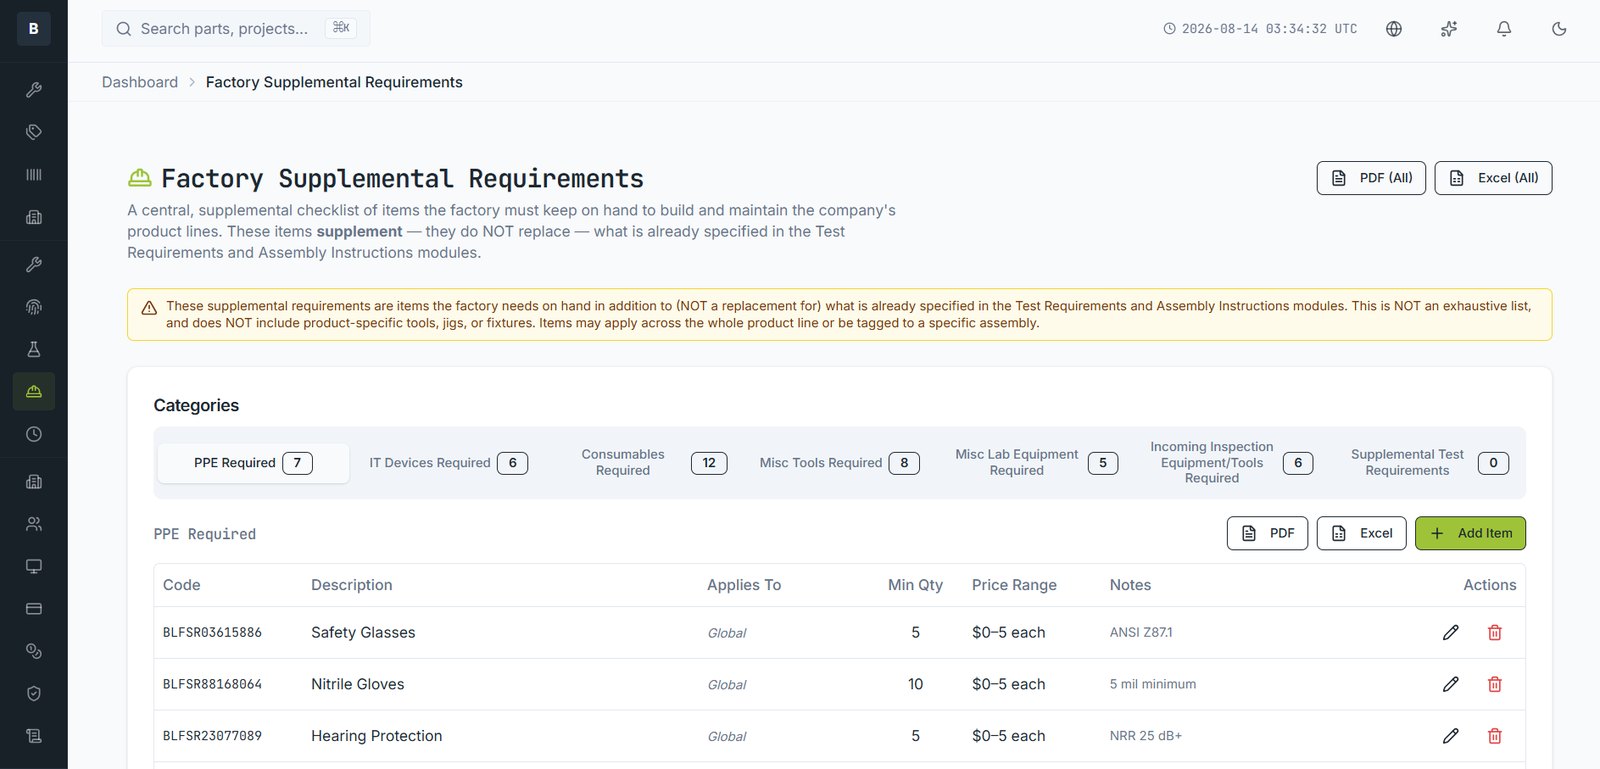
Task: Click the Safety Glasses description
Action: click(x=363, y=632)
